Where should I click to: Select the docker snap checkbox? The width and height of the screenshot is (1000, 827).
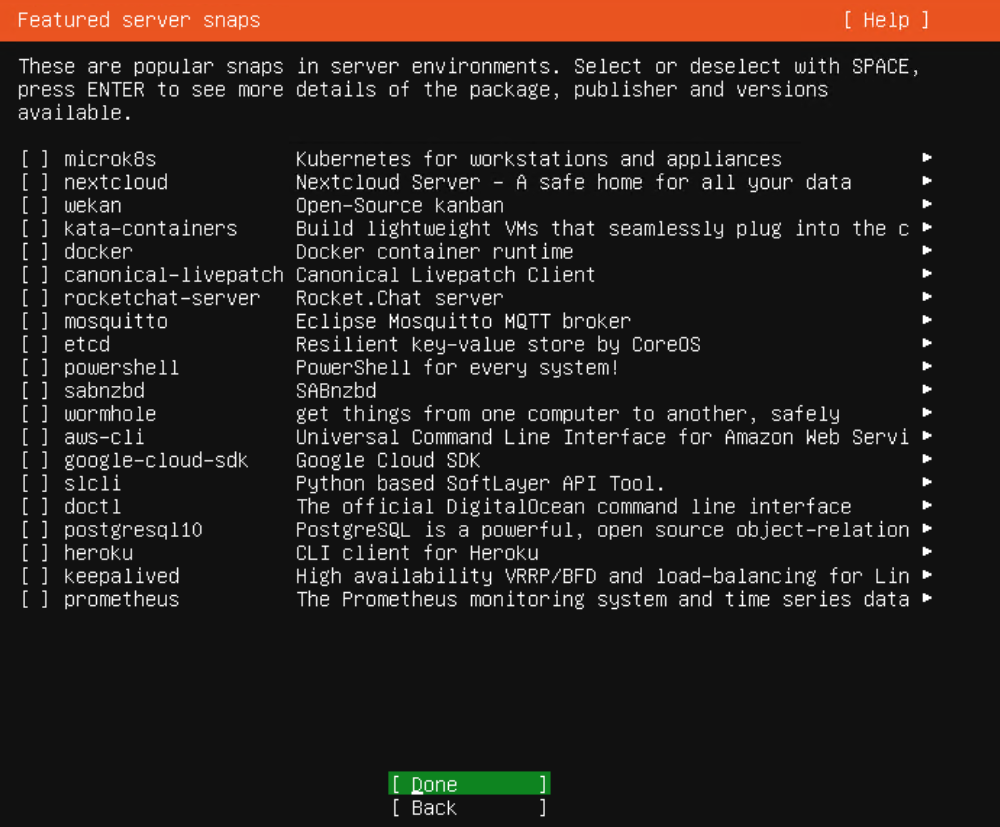pos(35,251)
